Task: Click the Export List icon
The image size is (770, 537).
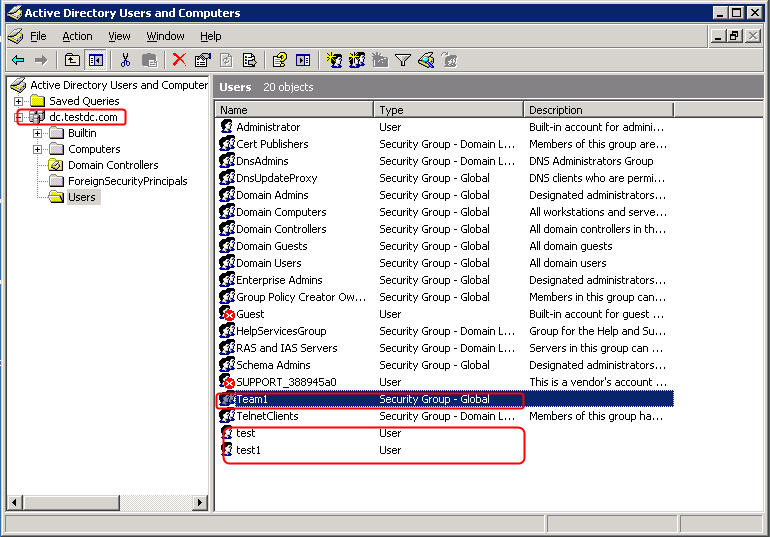Action: click(249, 60)
